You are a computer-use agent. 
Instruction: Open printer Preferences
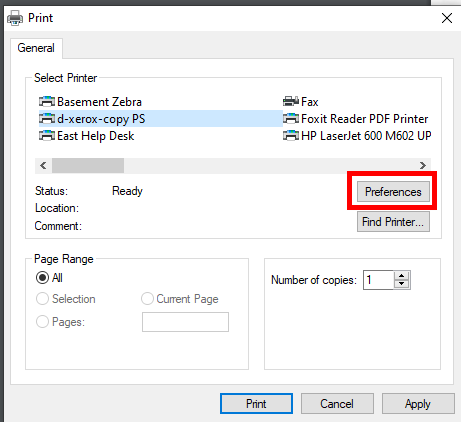(x=393, y=192)
